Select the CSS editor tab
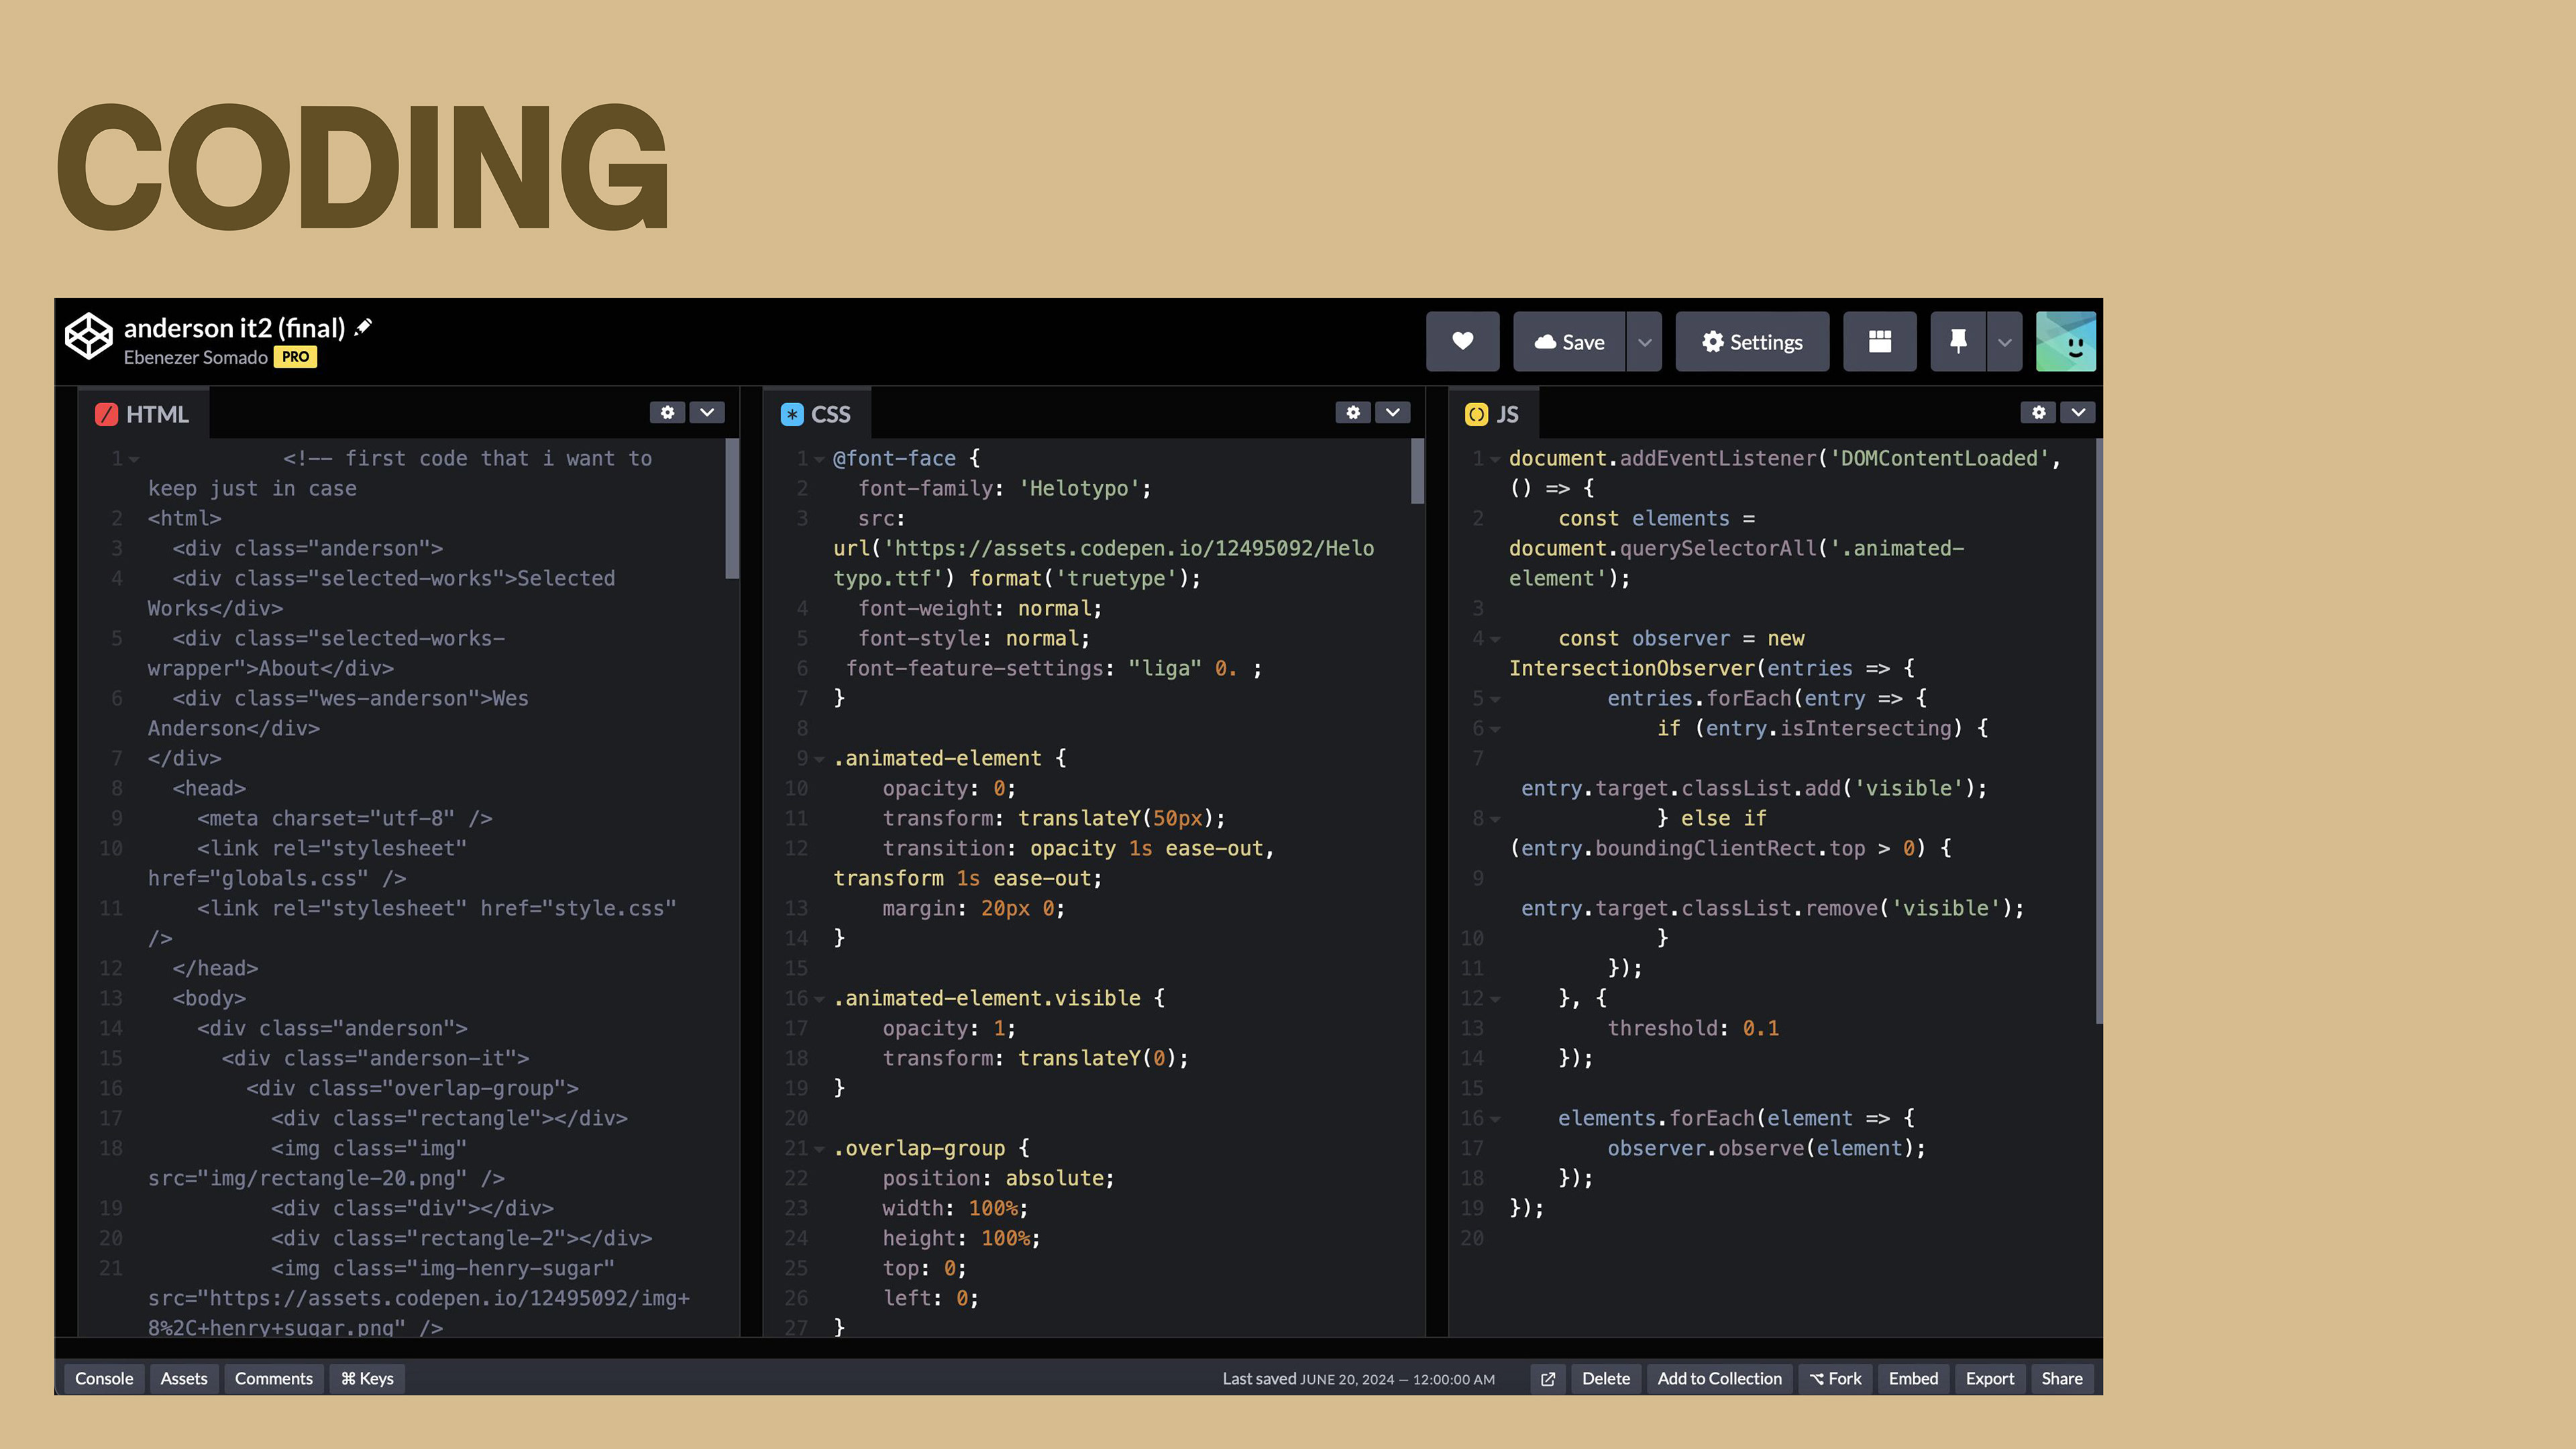 tap(817, 414)
